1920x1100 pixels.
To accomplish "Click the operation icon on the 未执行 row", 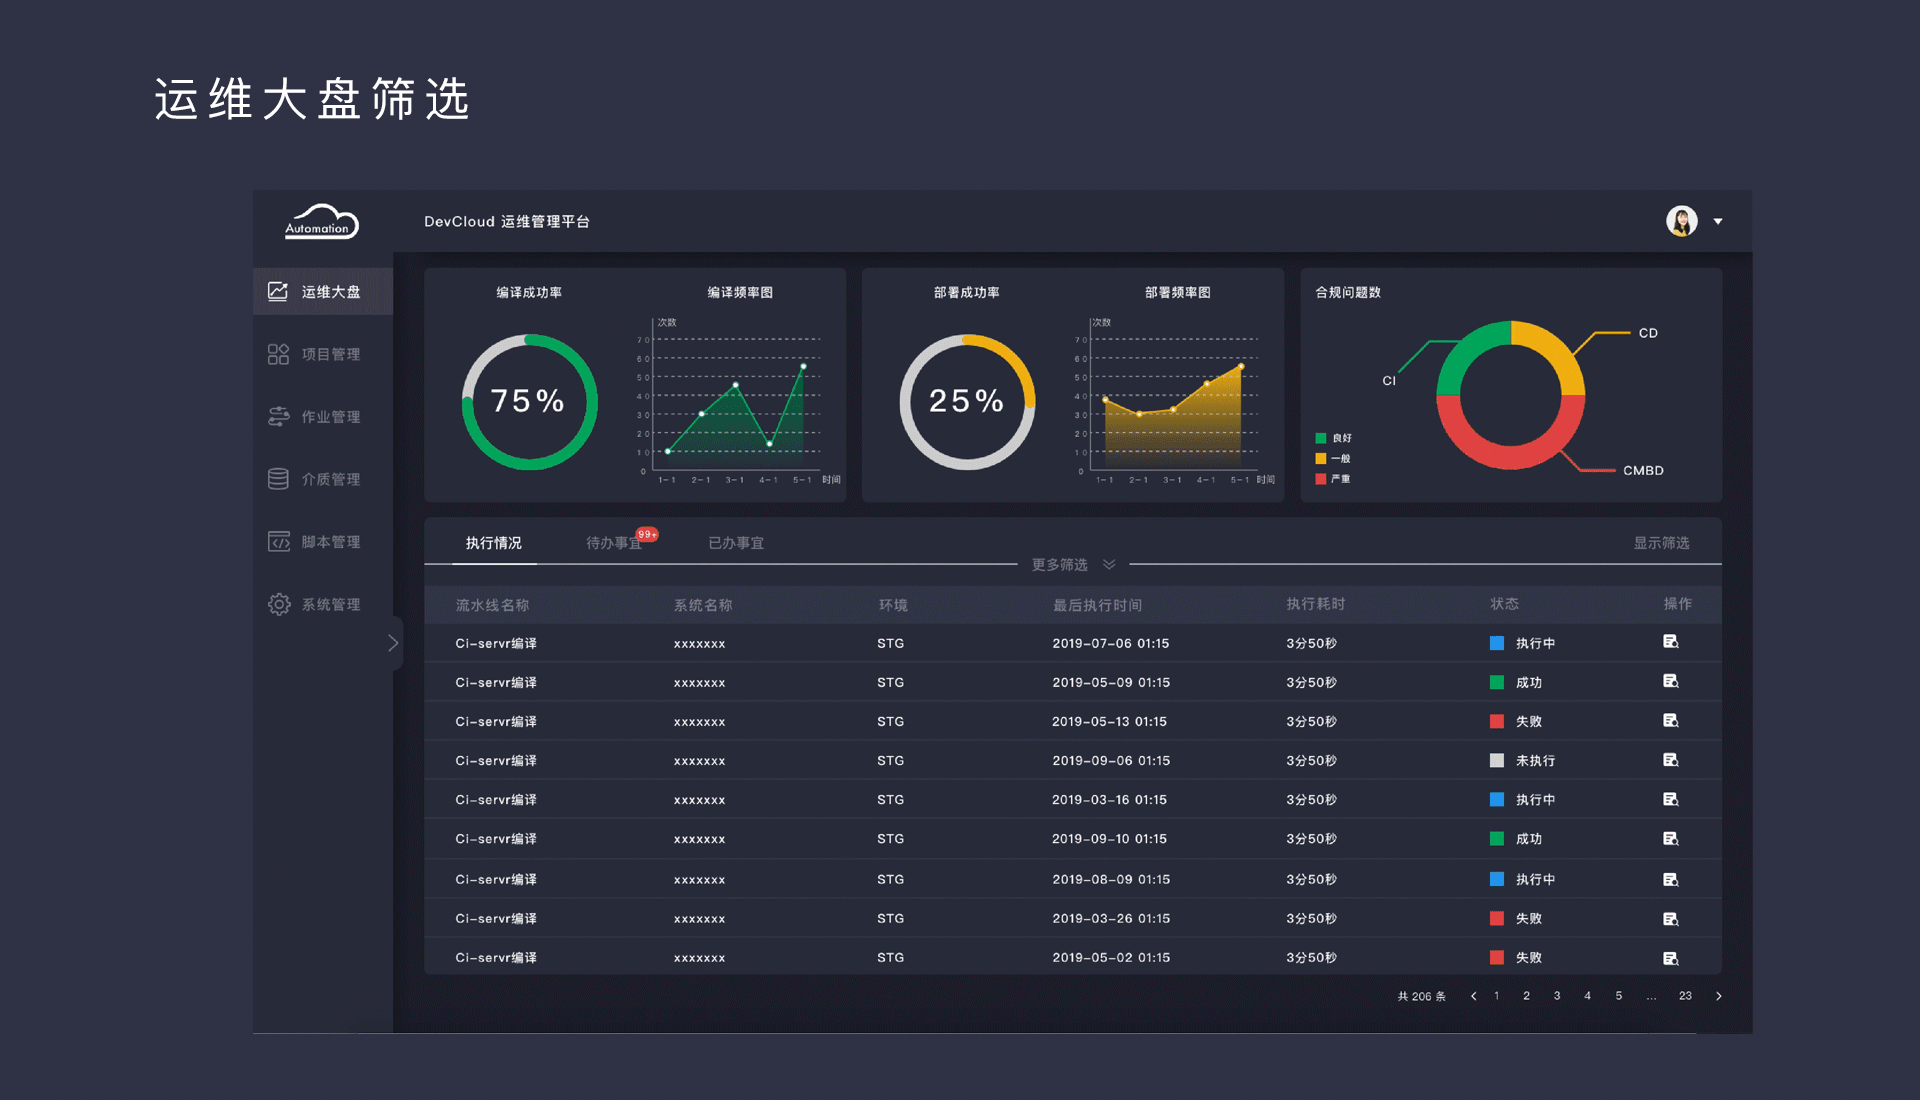I will click(x=1671, y=760).
